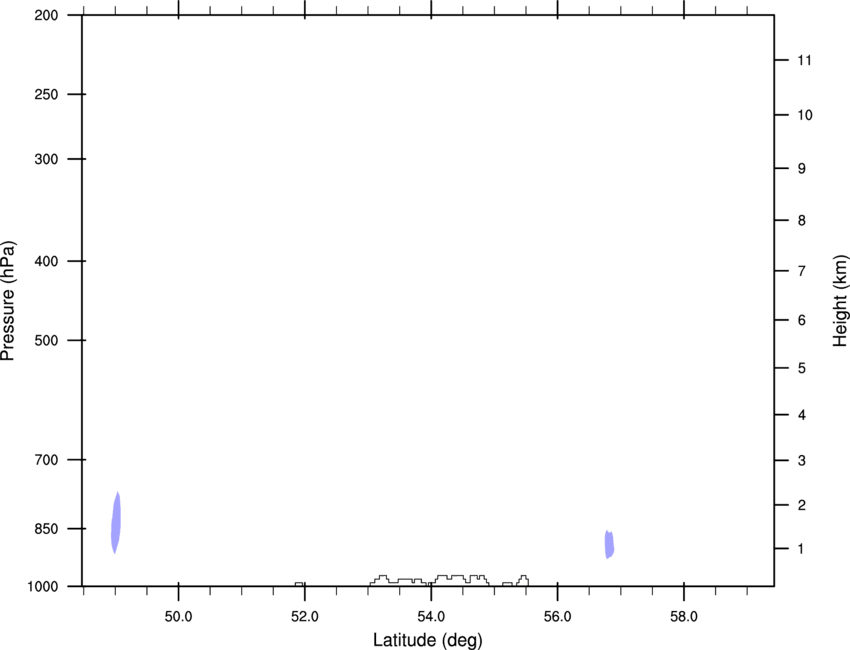
Task: Select the blue shaded region near latitude 49
Action: pyautogui.click(x=116, y=523)
